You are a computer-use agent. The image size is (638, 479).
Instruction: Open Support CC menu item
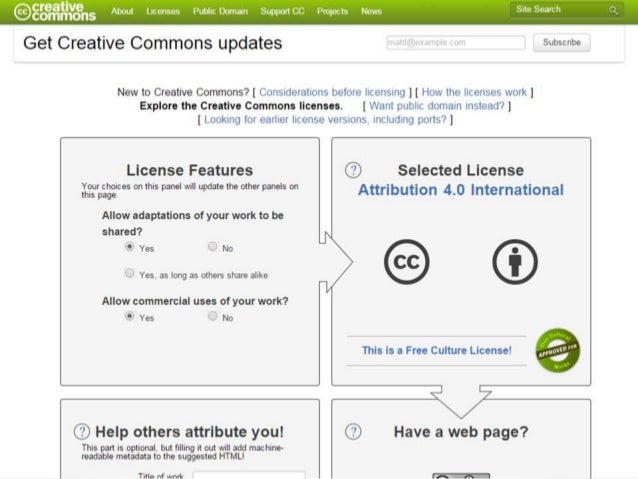click(x=282, y=11)
